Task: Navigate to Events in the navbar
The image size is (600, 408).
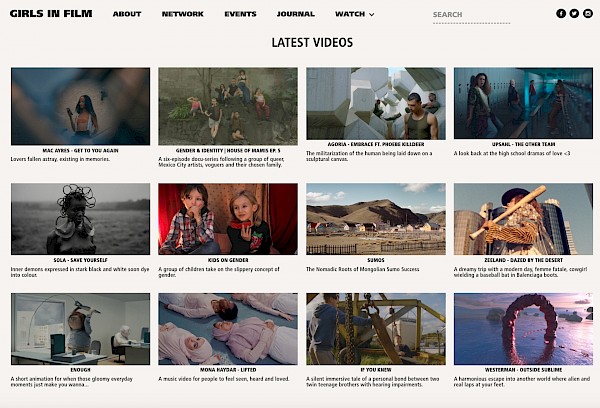Action: coord(240,14)
